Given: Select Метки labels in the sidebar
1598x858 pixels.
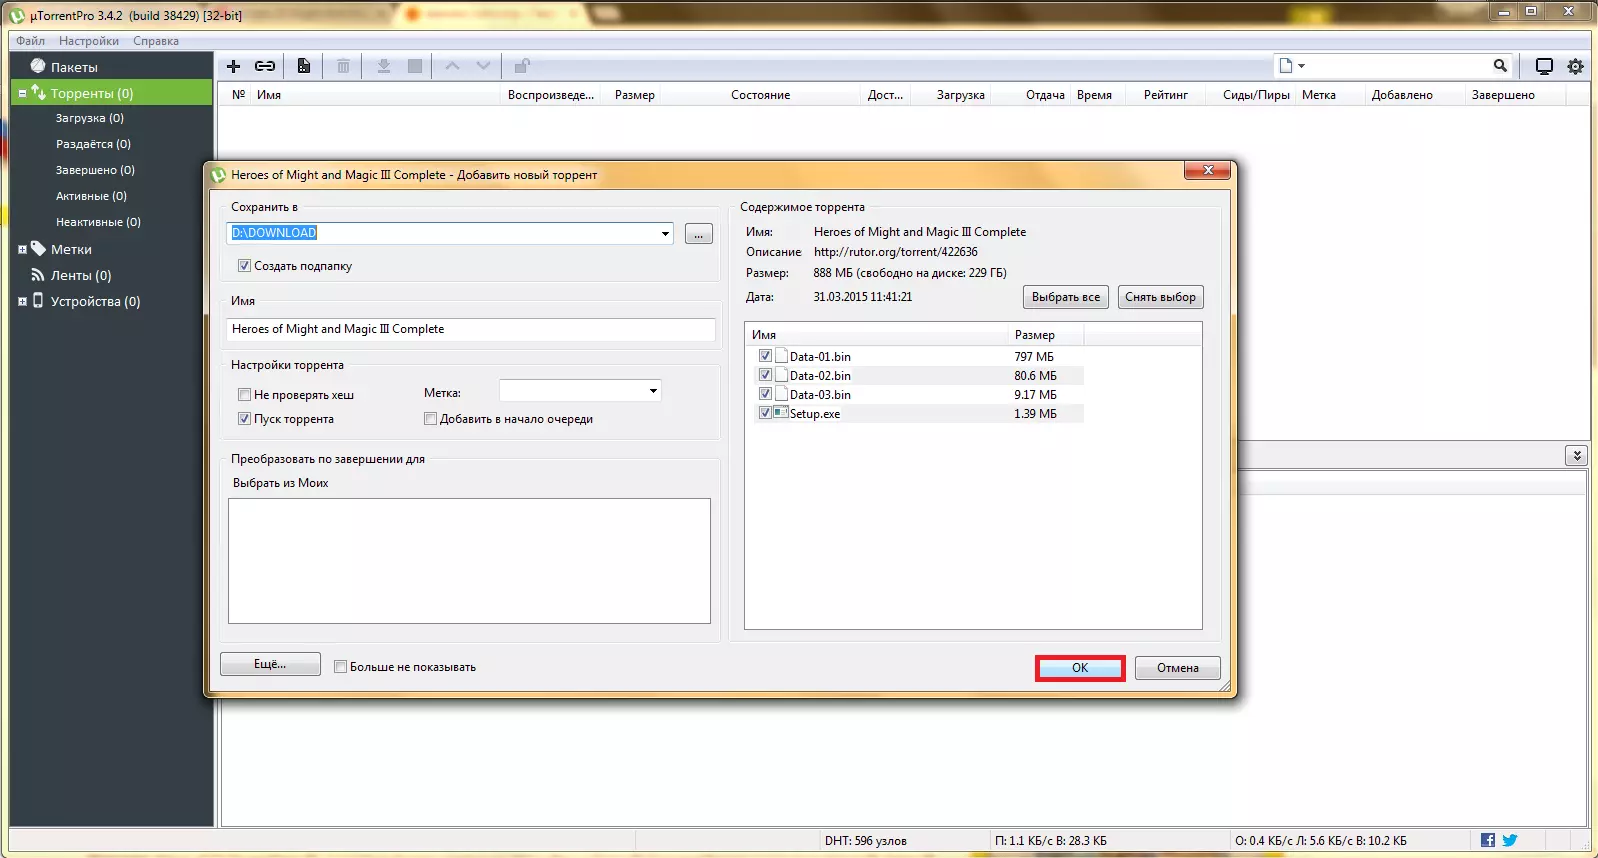Looking at the screenshot, I should tap(71, 249).
